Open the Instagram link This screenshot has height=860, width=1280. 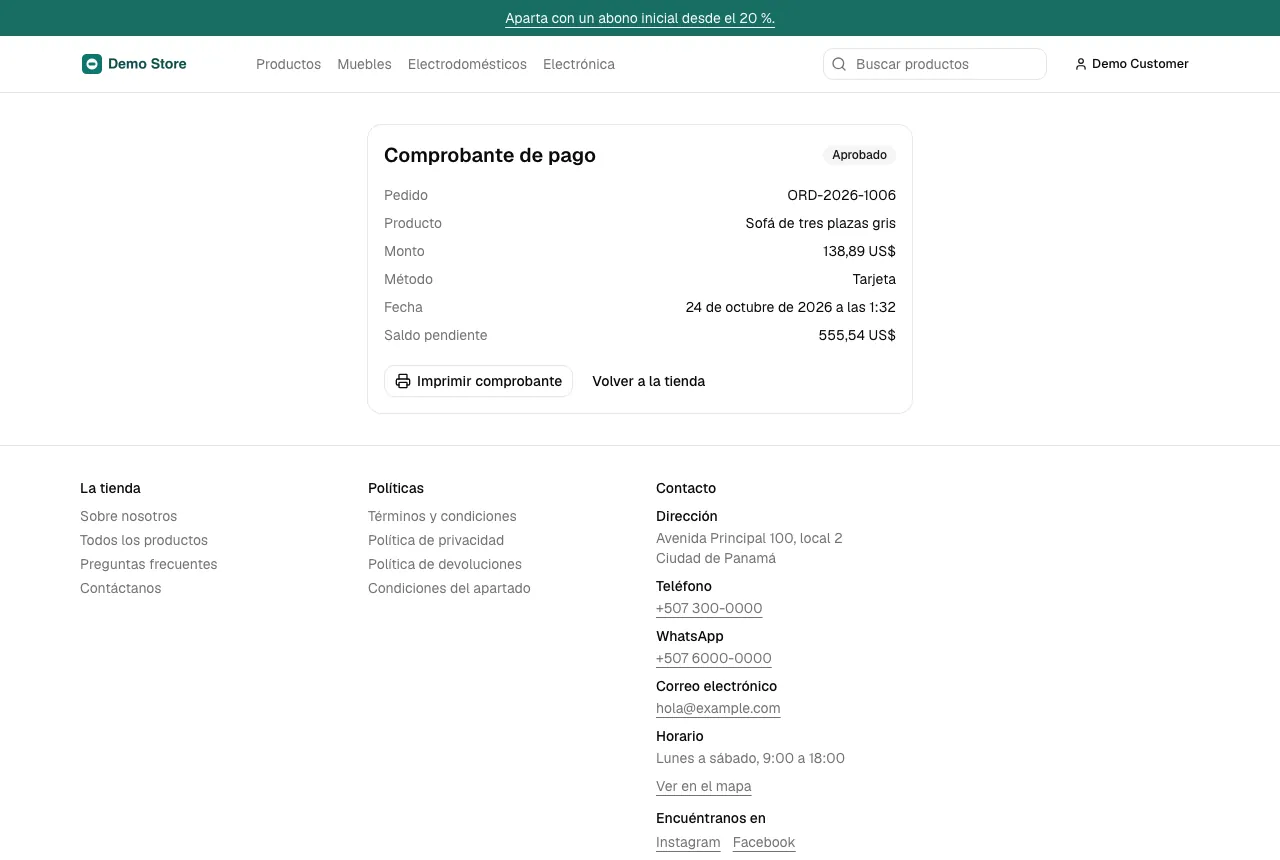(688, 842)
